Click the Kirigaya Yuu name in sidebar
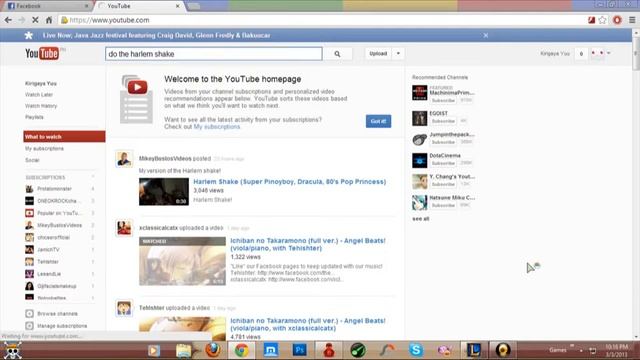 [41, 84]
